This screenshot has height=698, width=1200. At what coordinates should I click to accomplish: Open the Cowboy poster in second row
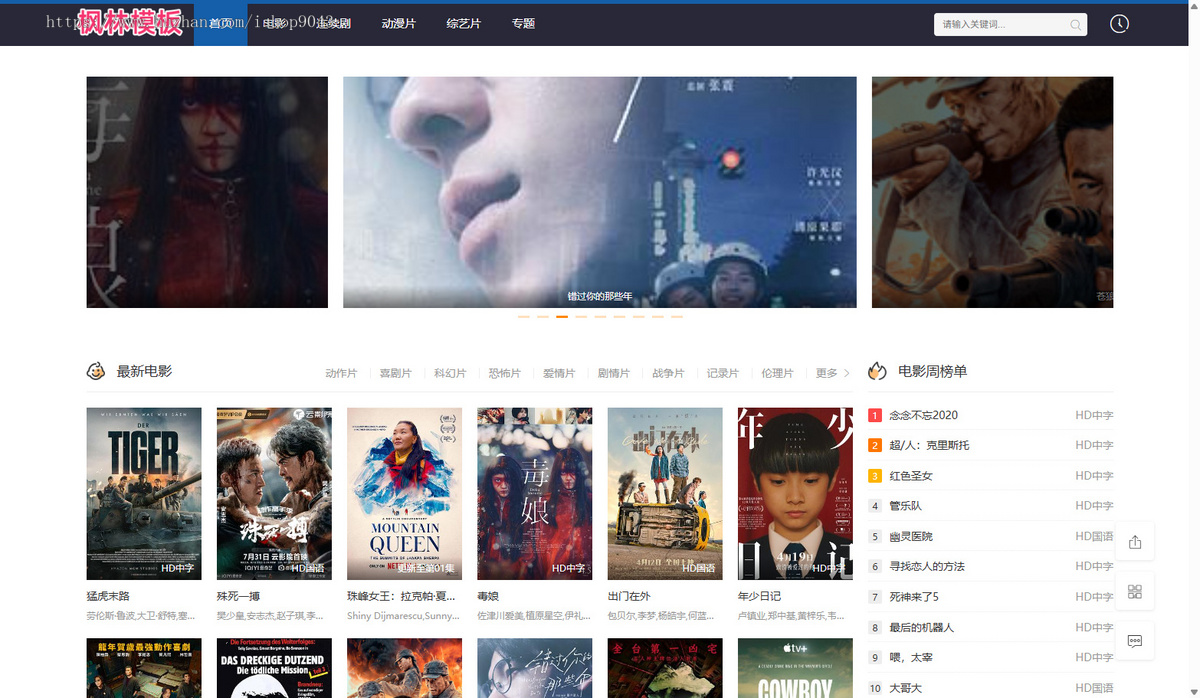click(795, 668)
